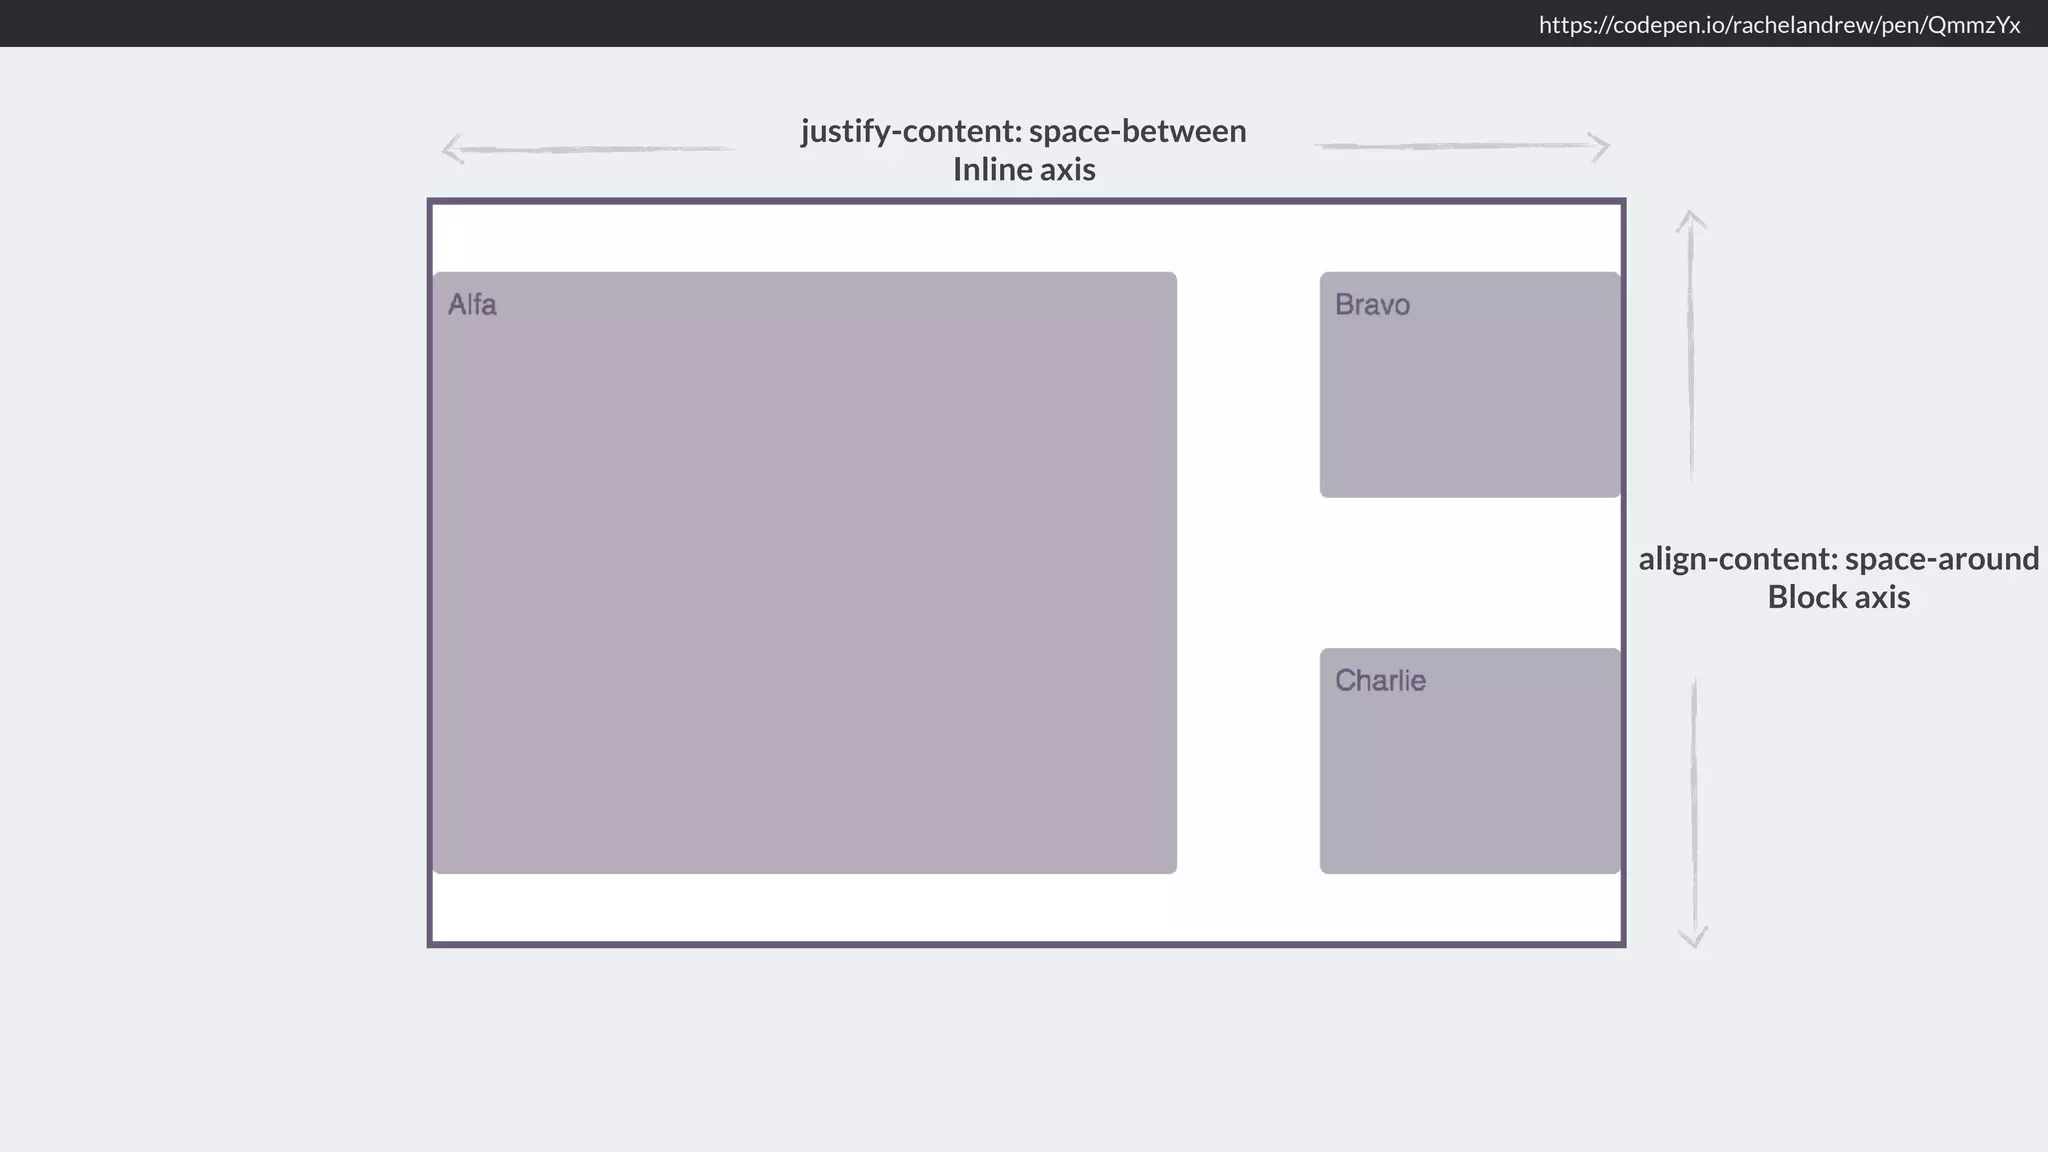Click the right-pointing sketch arrow

1462,146
